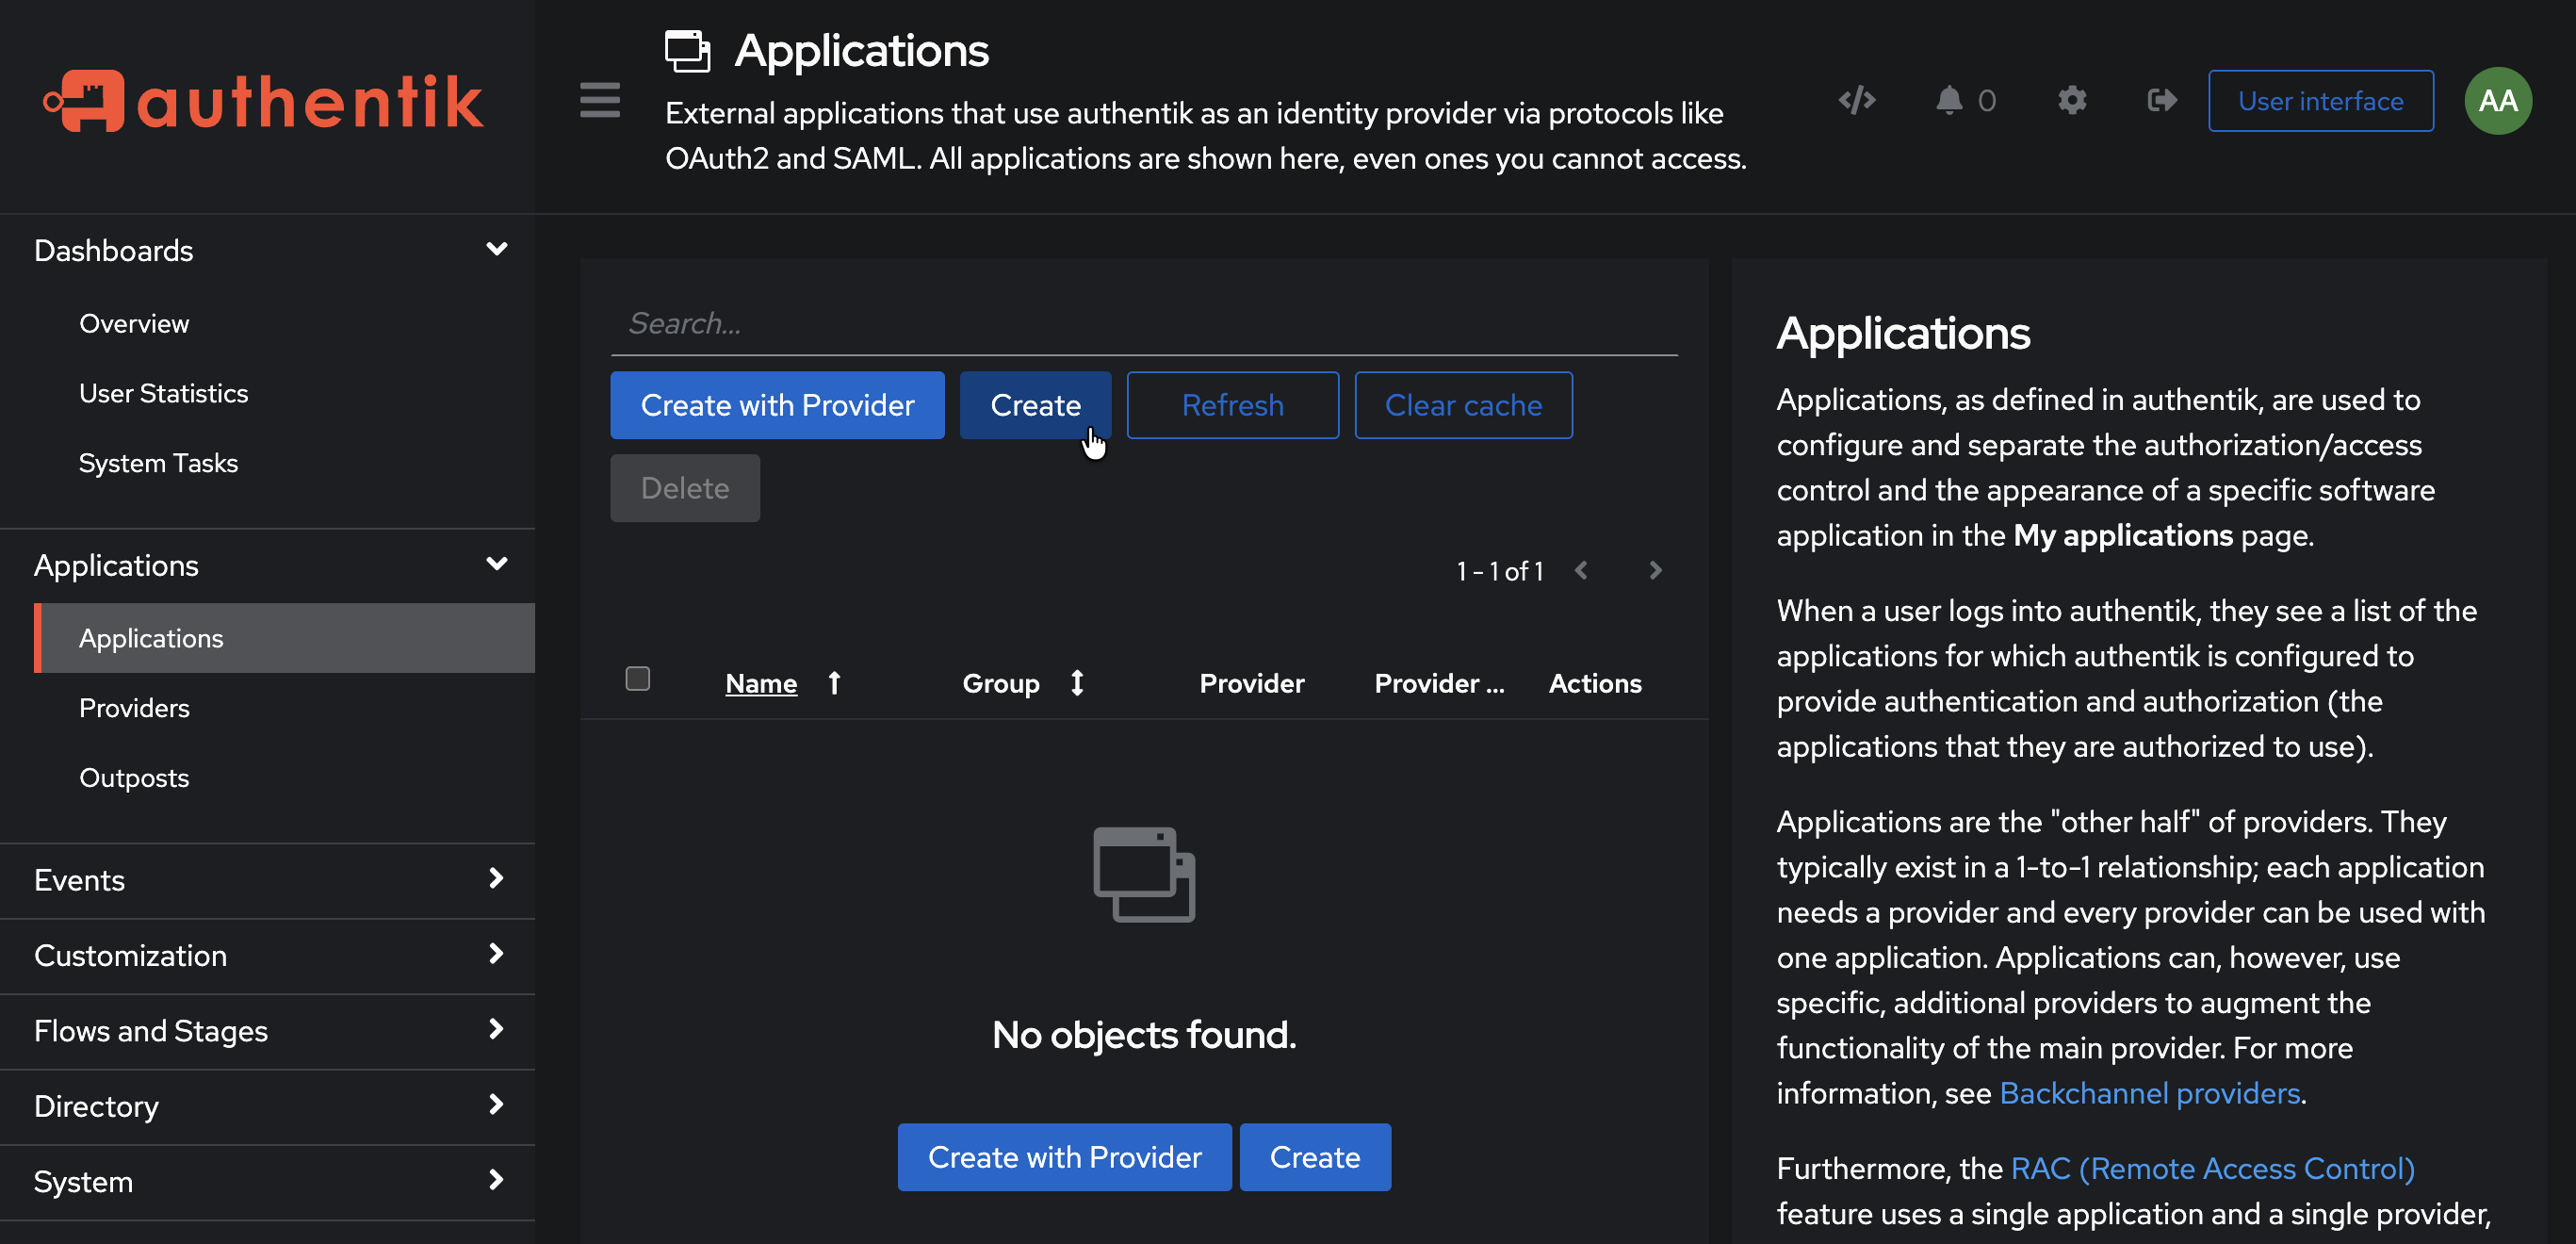Click the Create with Provider button
This screenshot has height=1244, width=2576.
[777, 405]
